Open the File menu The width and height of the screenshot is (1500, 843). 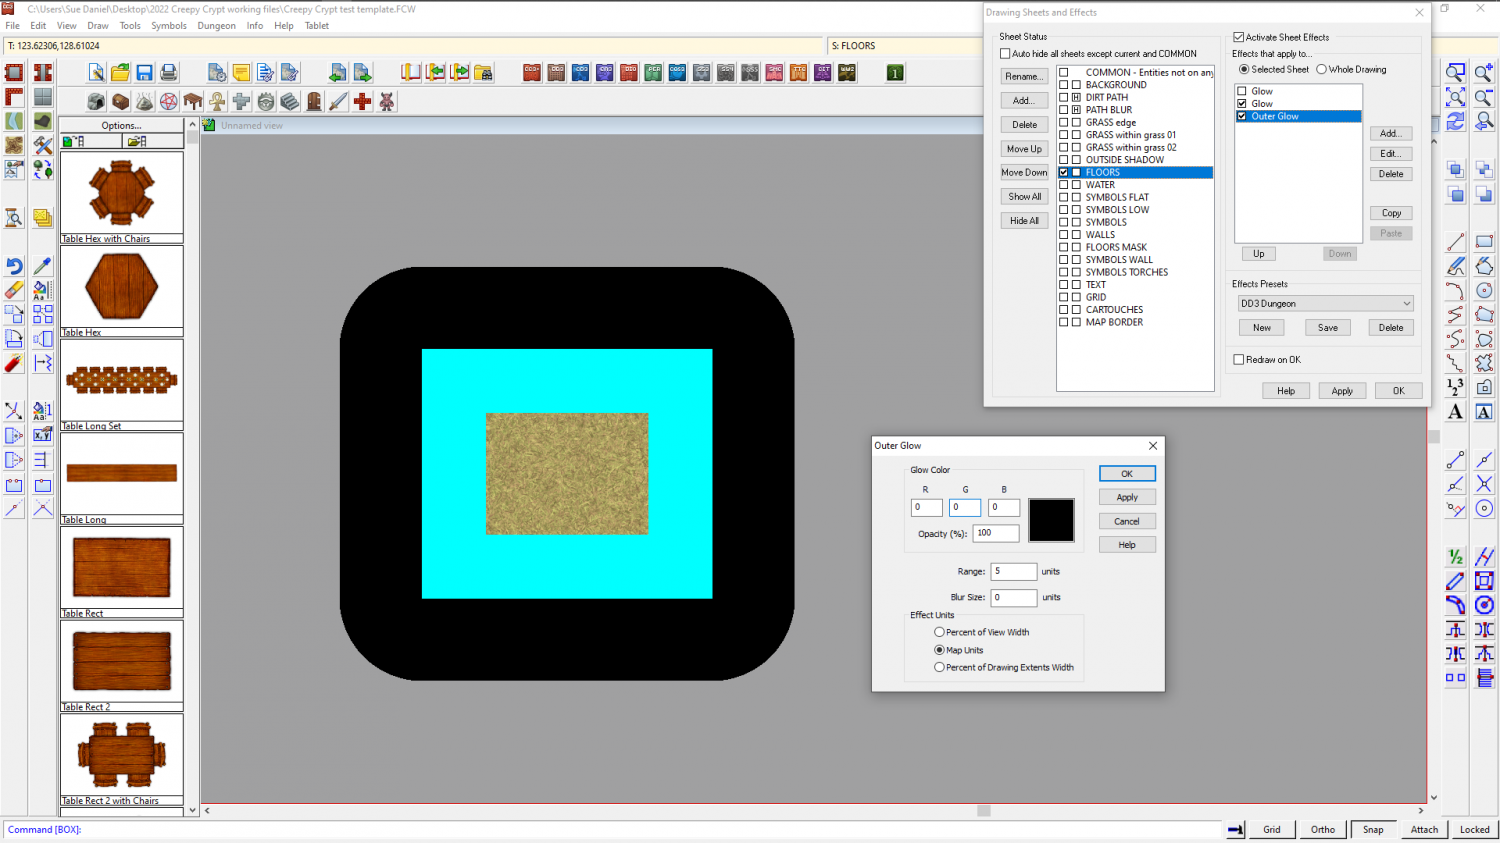(13, 26)
